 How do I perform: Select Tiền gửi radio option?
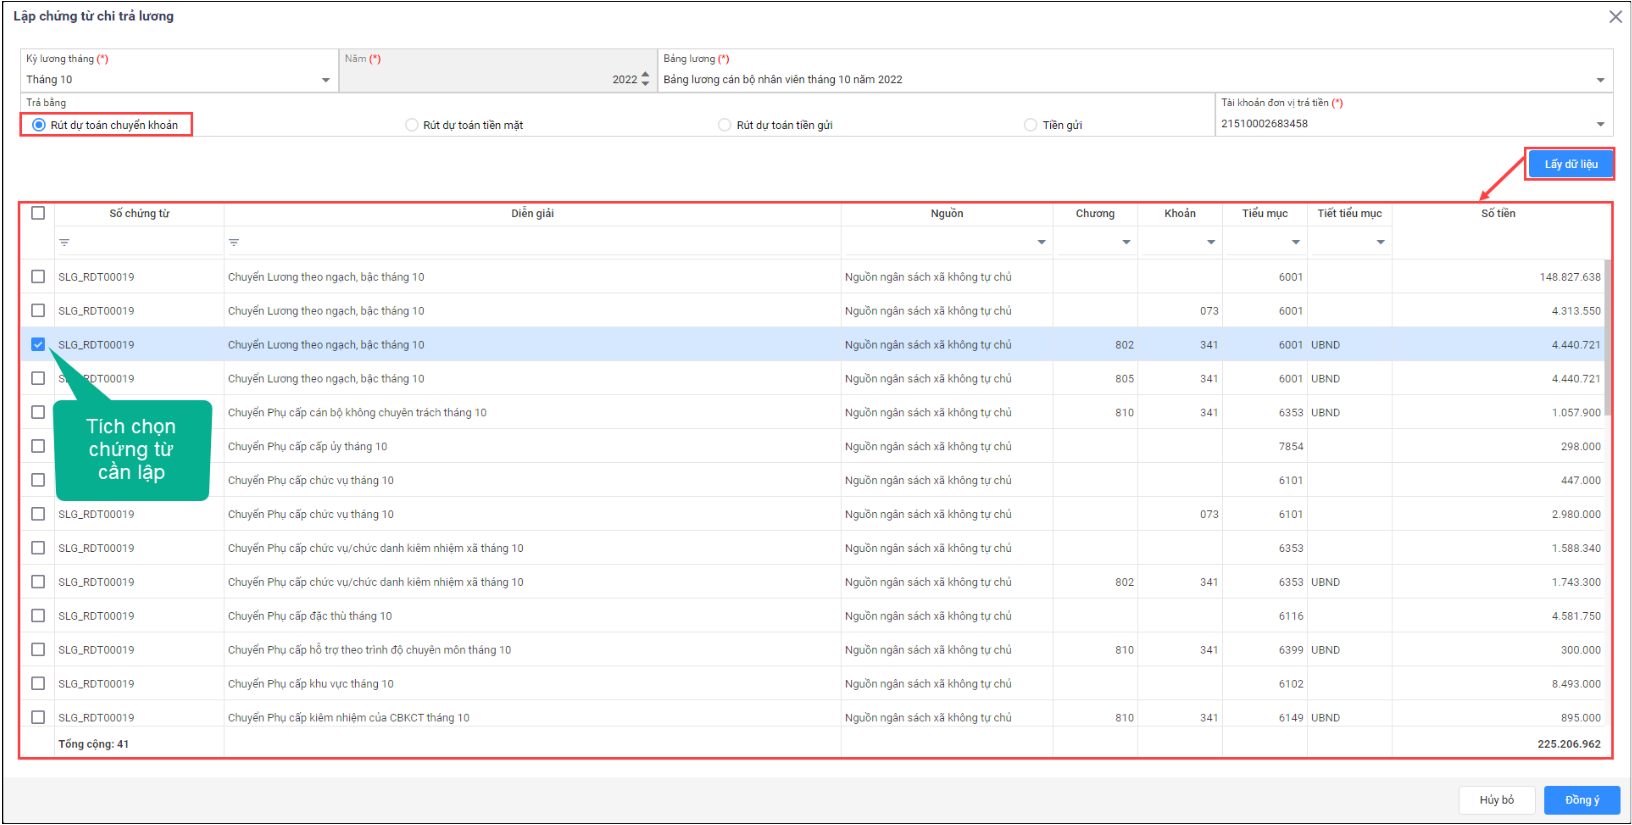click(1031, 125)
